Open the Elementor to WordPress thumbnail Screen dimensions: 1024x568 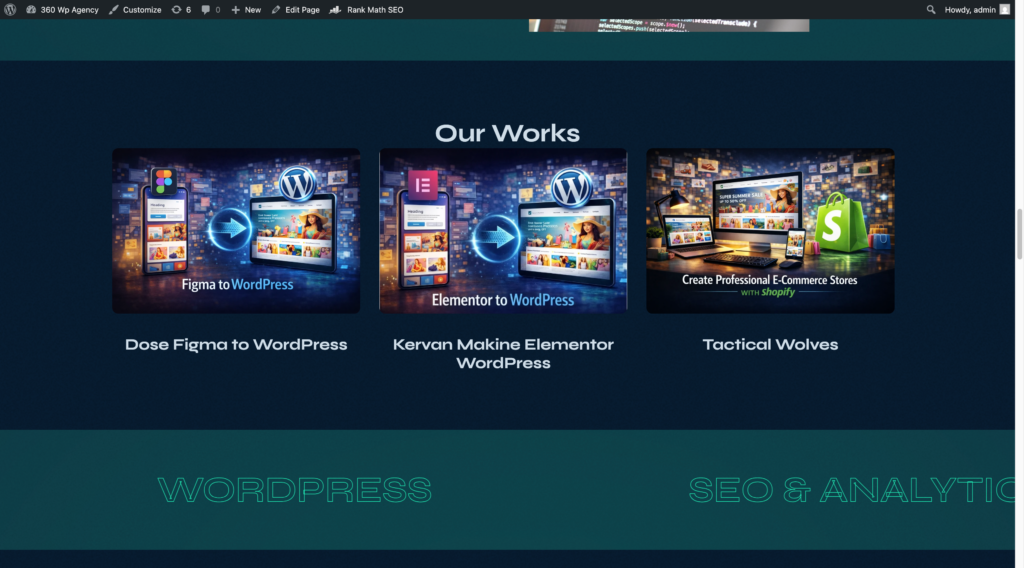click(x=503, y=230)
